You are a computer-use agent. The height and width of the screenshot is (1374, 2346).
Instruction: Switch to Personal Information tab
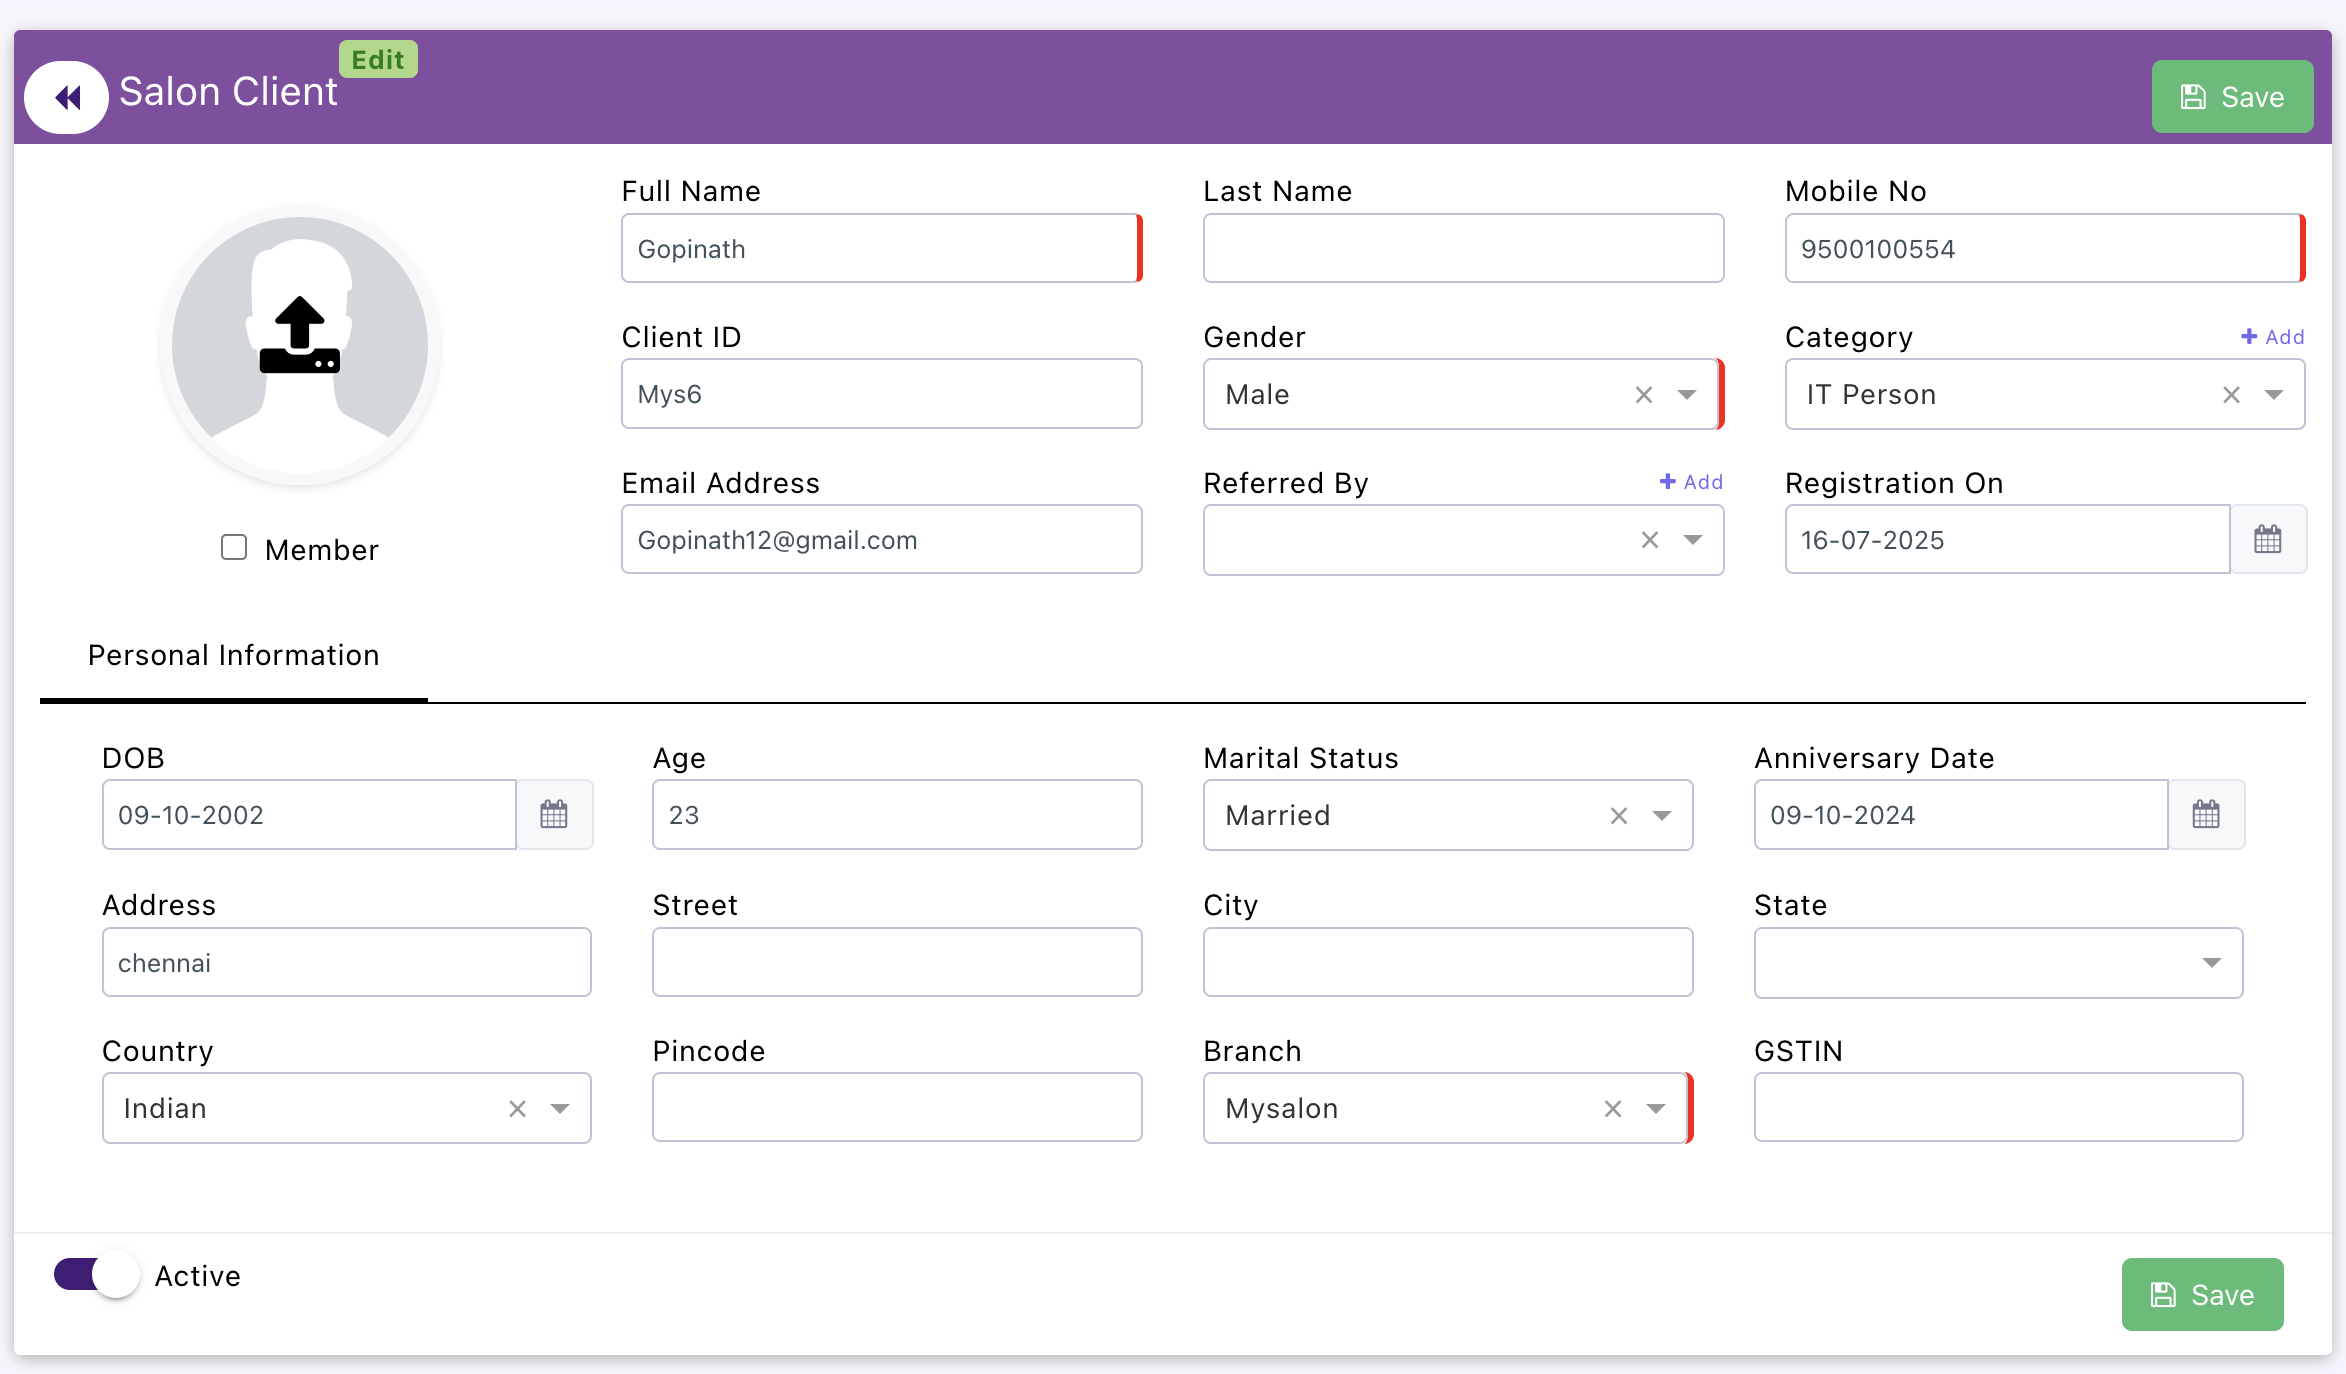233,656
